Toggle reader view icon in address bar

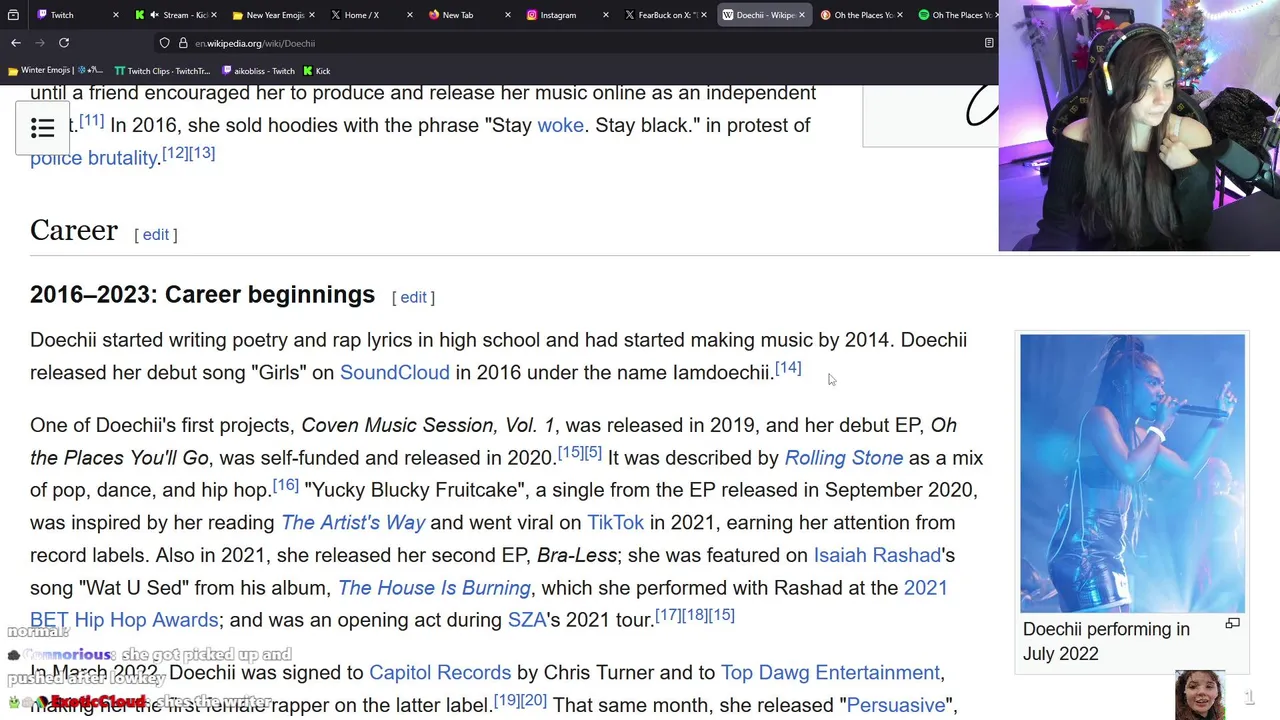pyautogui.click(x=989, y=43)
